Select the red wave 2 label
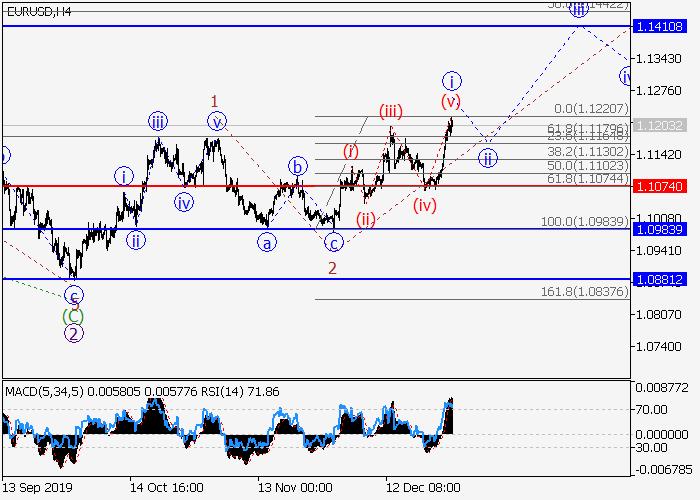 332,267
